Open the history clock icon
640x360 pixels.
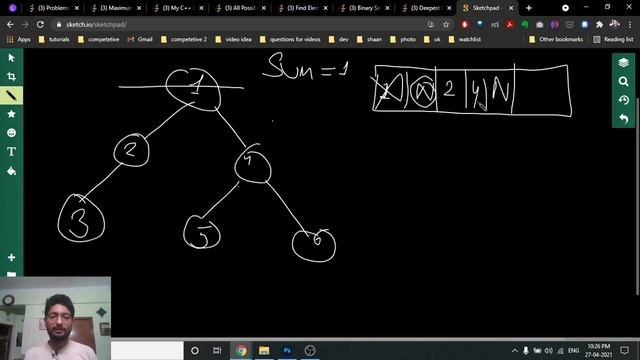tap(623, 100)
